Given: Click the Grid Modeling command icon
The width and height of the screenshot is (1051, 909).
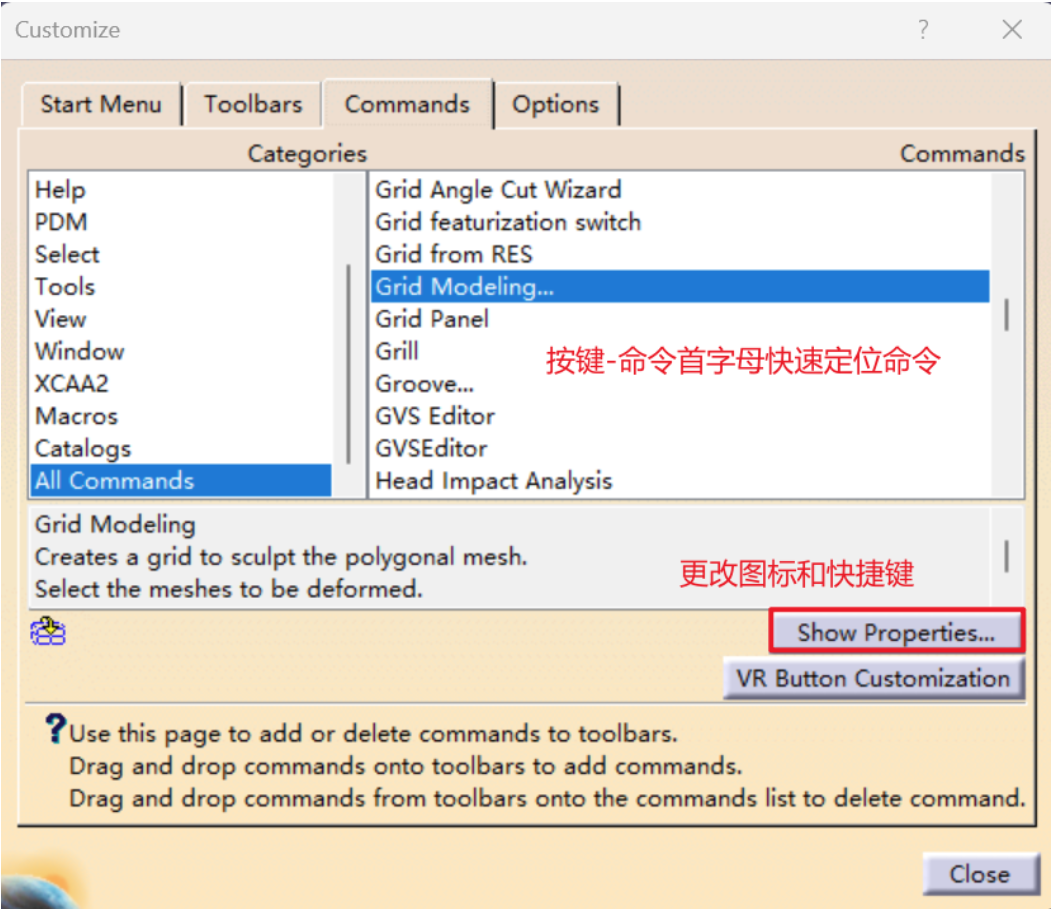Looking at the screenshot, I should pos(48,631).
